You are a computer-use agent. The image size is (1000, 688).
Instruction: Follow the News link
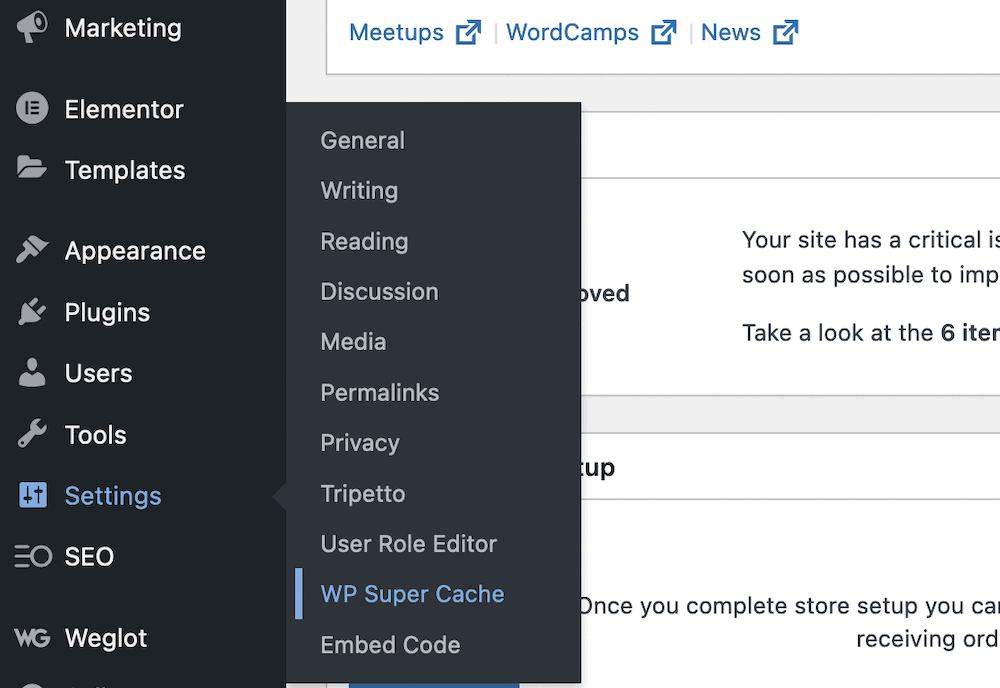730,33
